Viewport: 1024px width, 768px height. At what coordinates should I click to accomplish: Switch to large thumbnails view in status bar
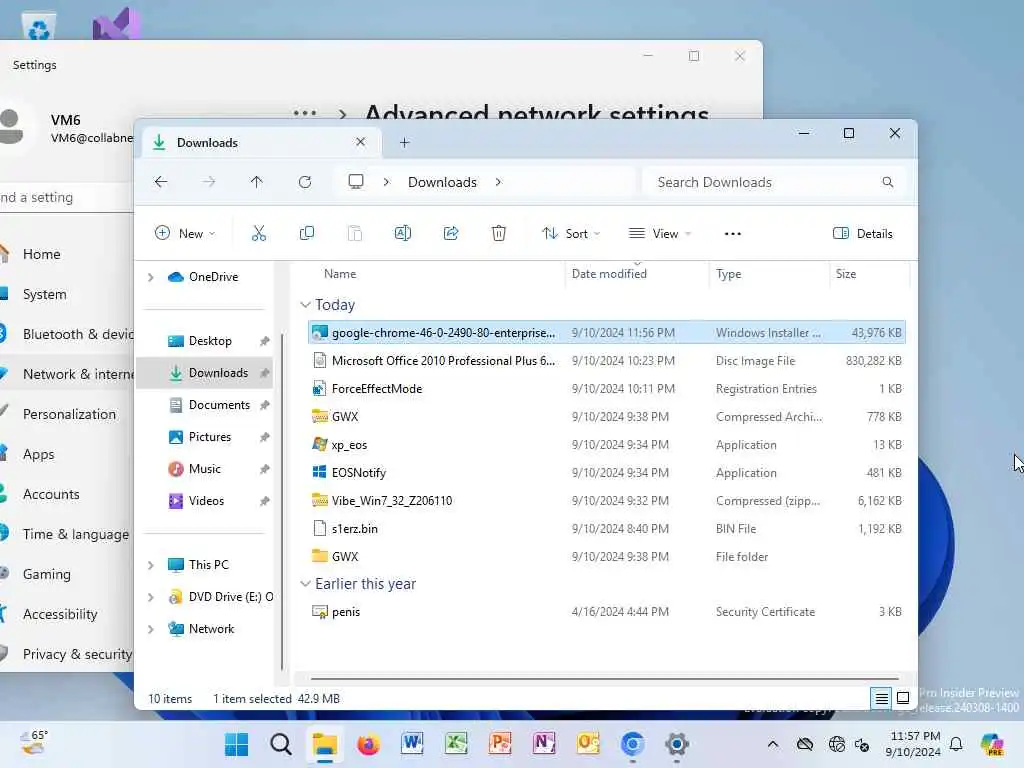click(903, 698)
